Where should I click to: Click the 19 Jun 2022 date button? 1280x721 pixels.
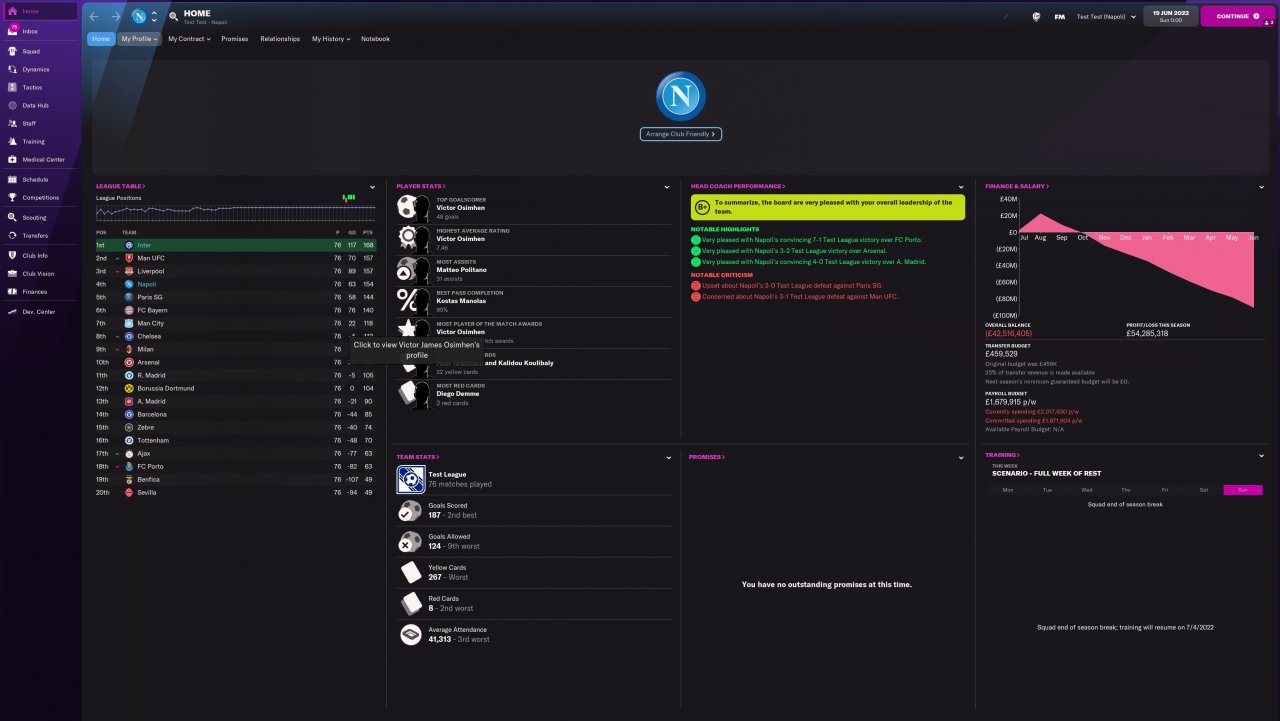[1170, 16]
